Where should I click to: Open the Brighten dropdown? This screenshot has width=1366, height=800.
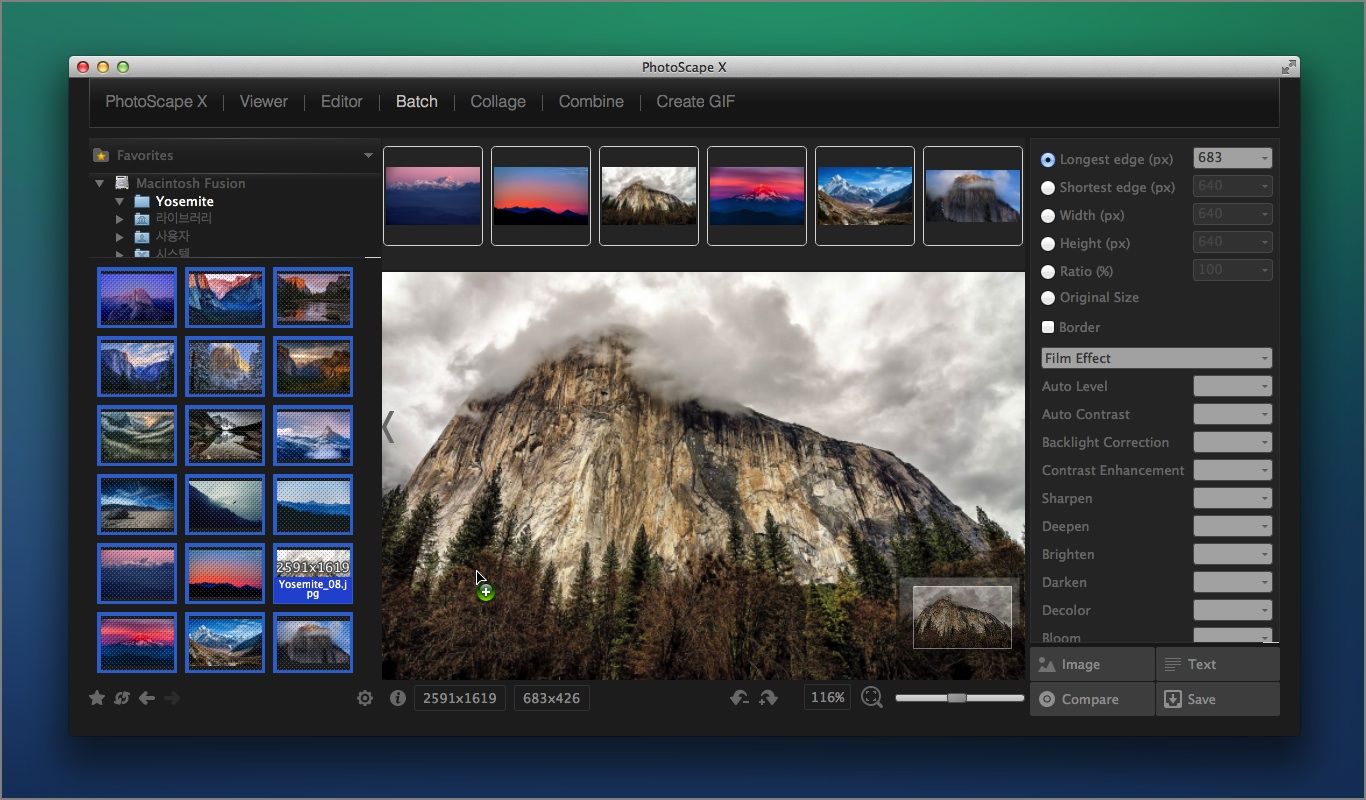[1233, 554]
